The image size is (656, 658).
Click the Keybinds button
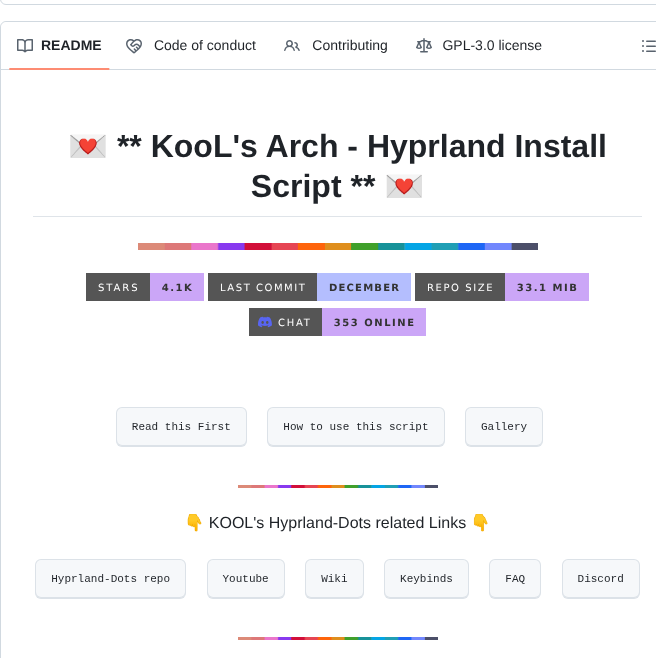click(426, 579)
